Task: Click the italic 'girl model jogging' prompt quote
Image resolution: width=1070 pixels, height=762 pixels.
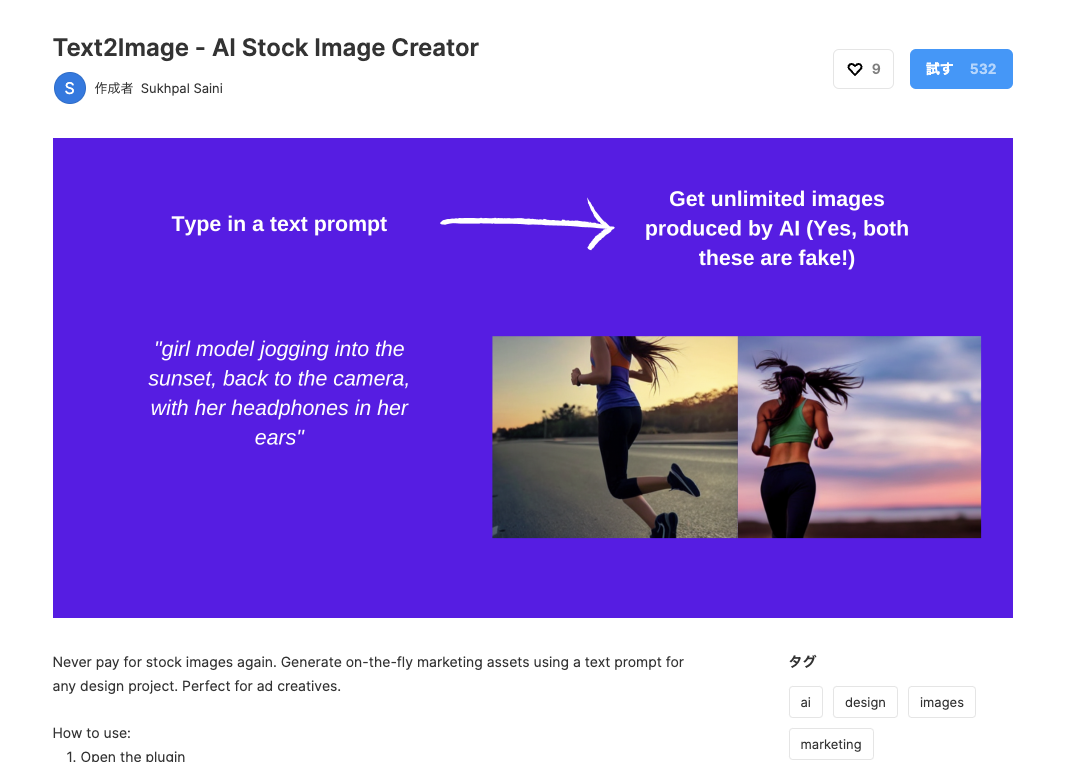Action: (x=279, y=393)
